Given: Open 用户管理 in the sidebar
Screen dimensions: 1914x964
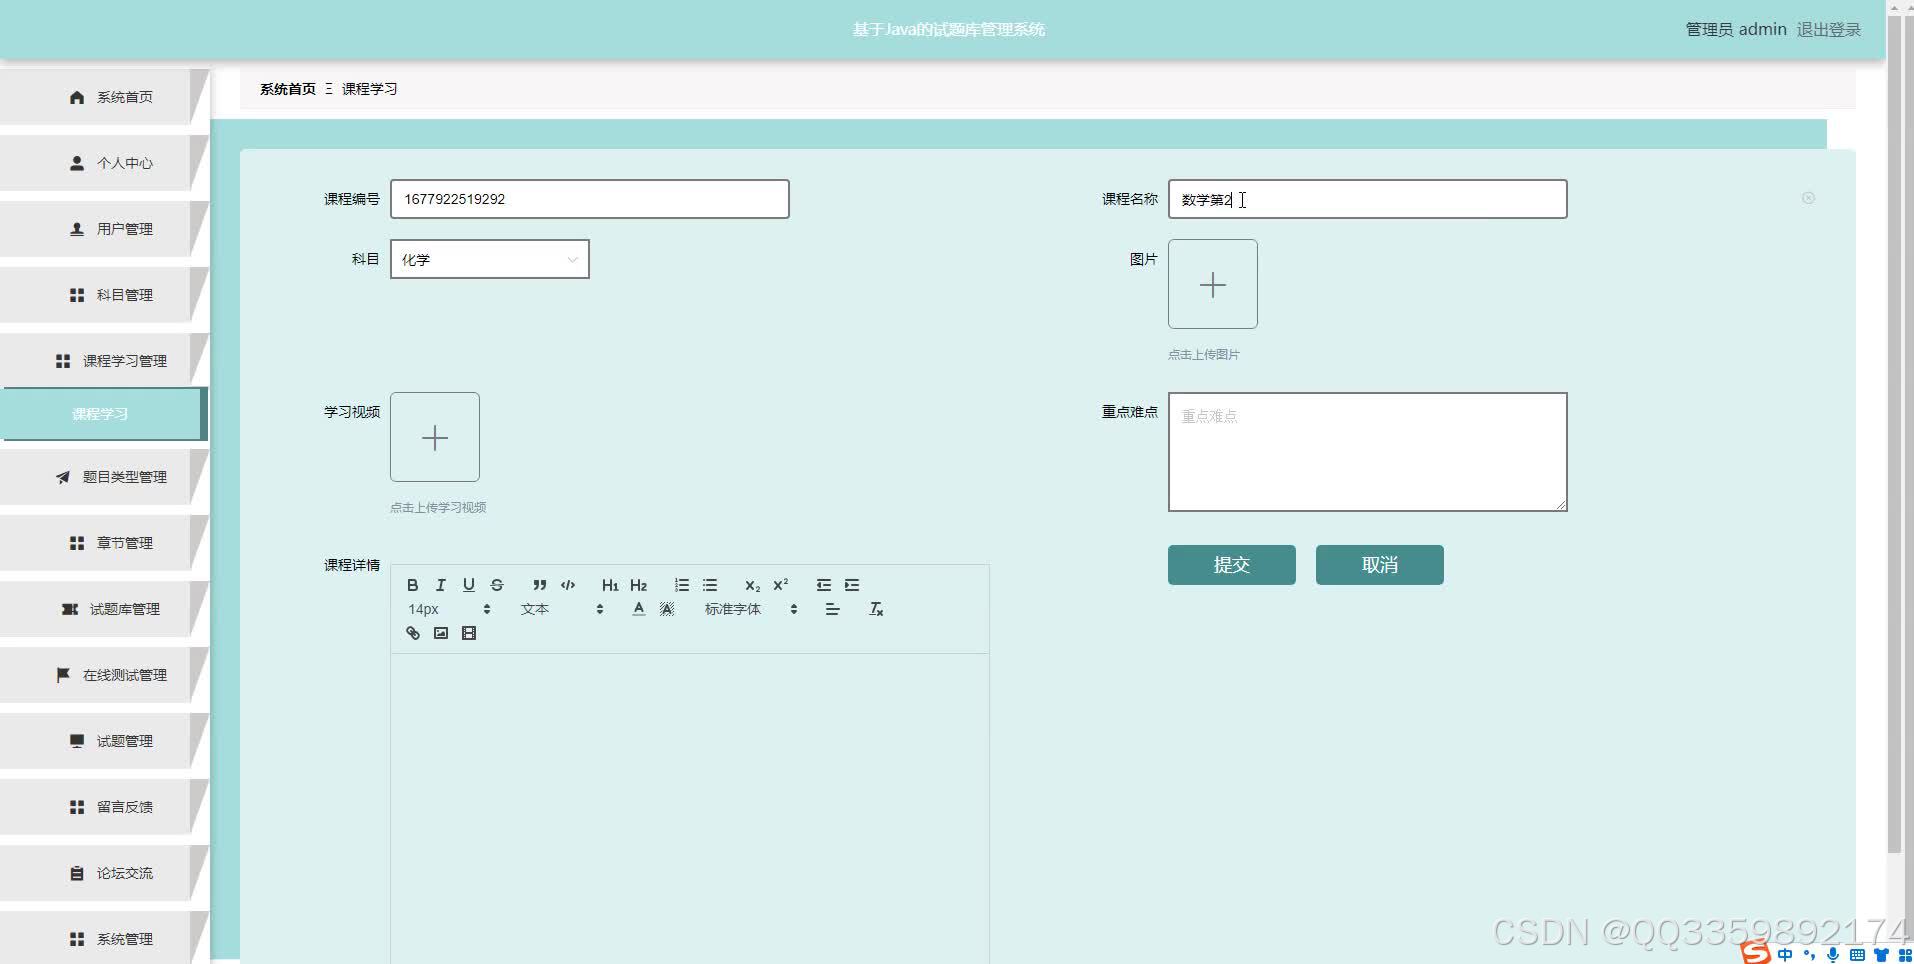Looking at the screenshot, I should [104, 229].
